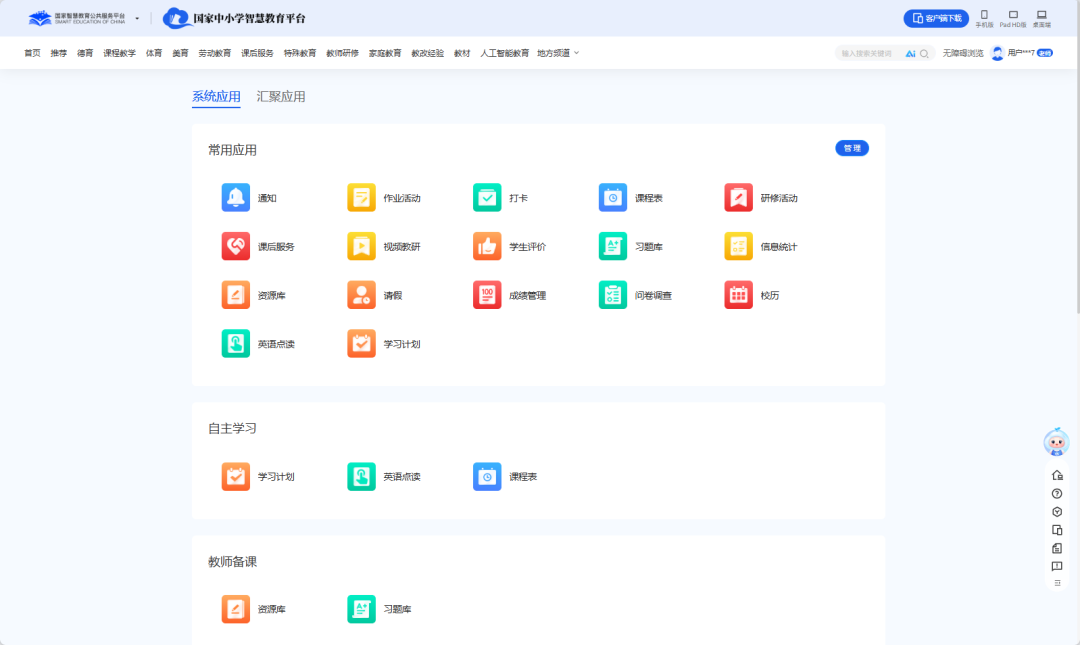1080x645 pixels.
Task: Switch to the 汇聚应用 tab
Action: coord(281,97)
